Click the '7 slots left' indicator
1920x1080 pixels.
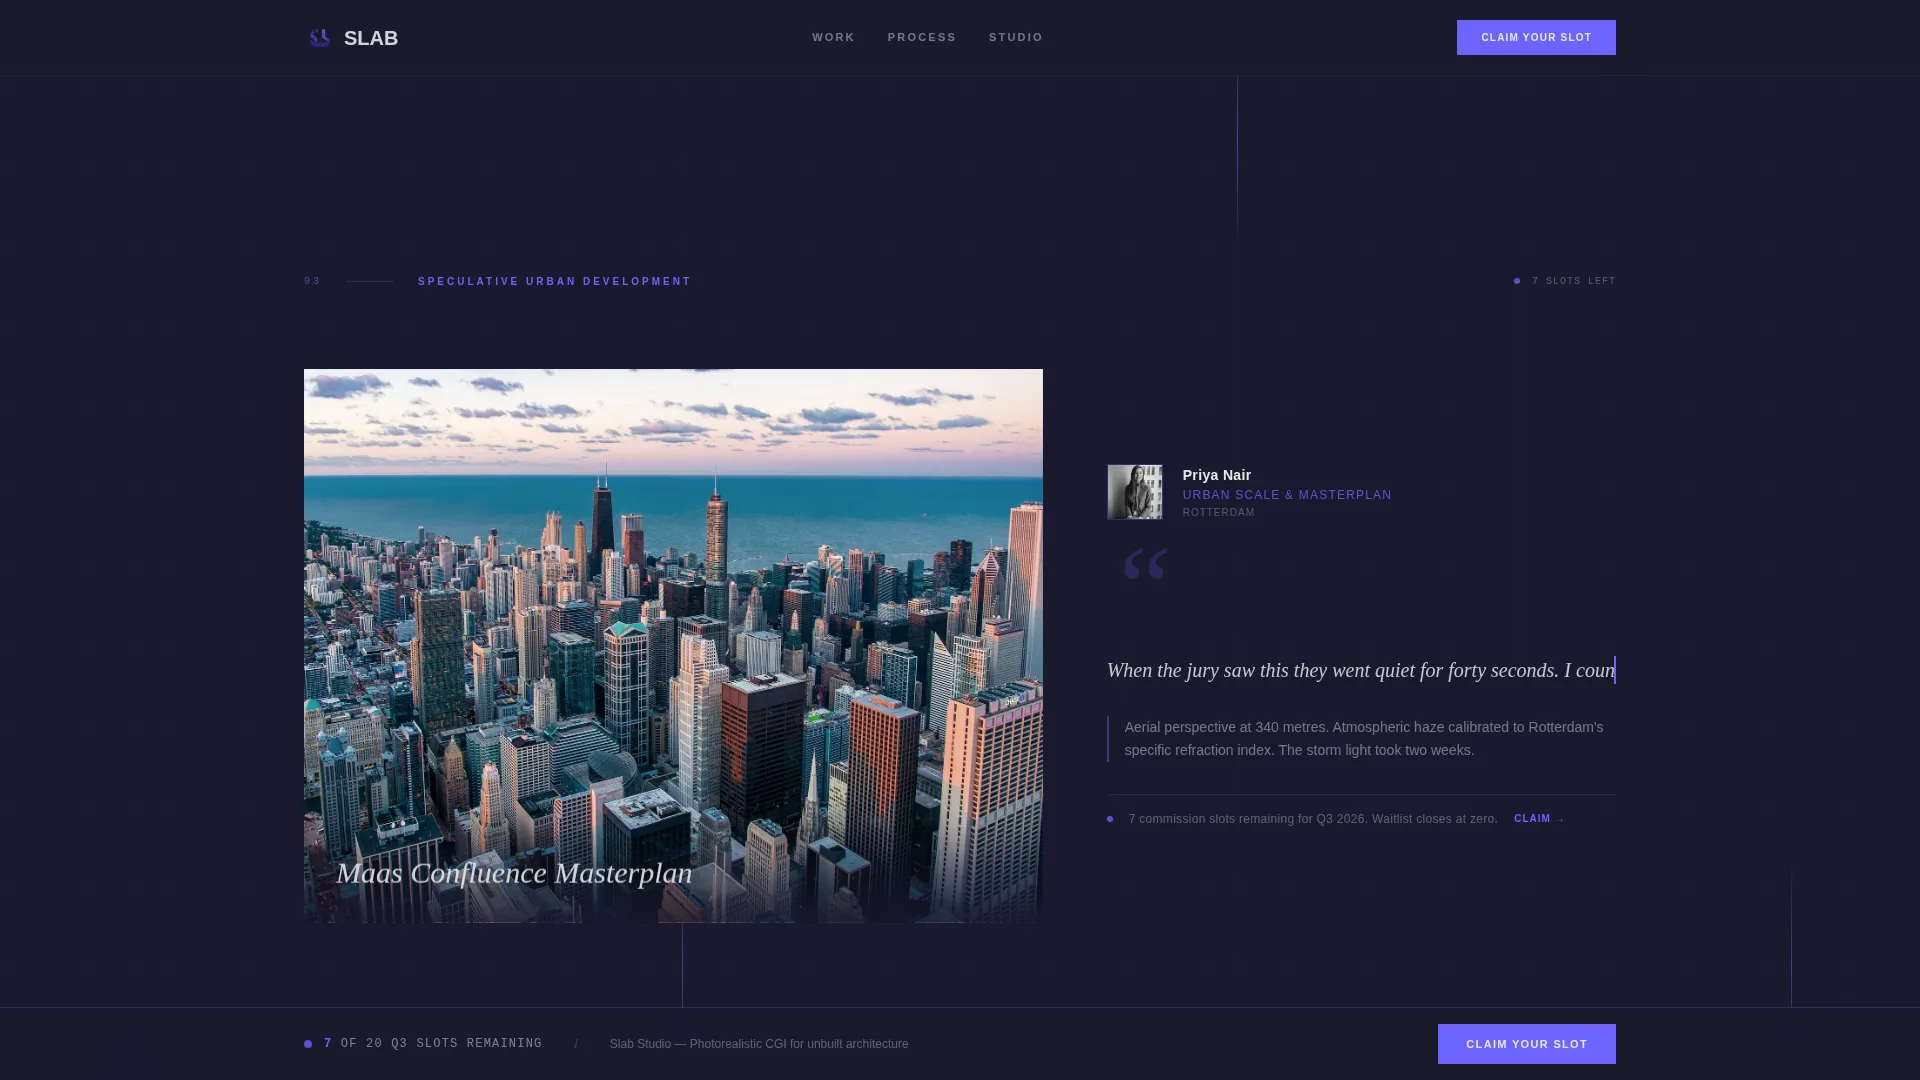click(x=1565, y=281)
